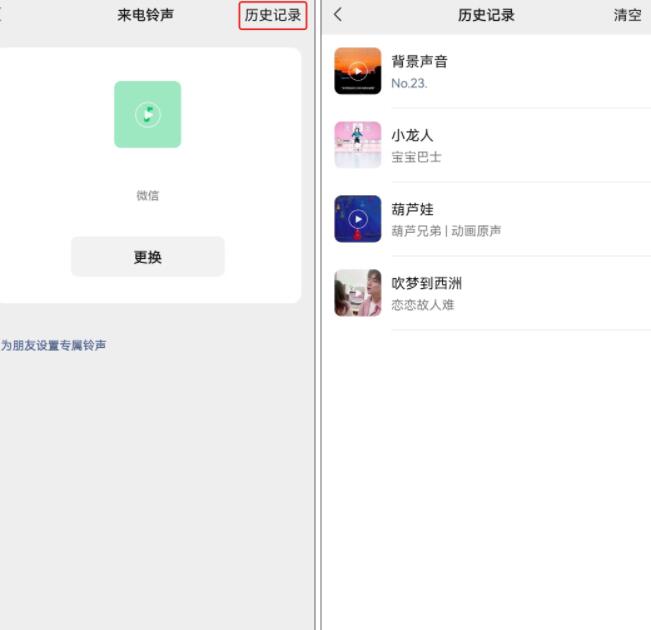Click the No.23. subtitle

[409, 83]
